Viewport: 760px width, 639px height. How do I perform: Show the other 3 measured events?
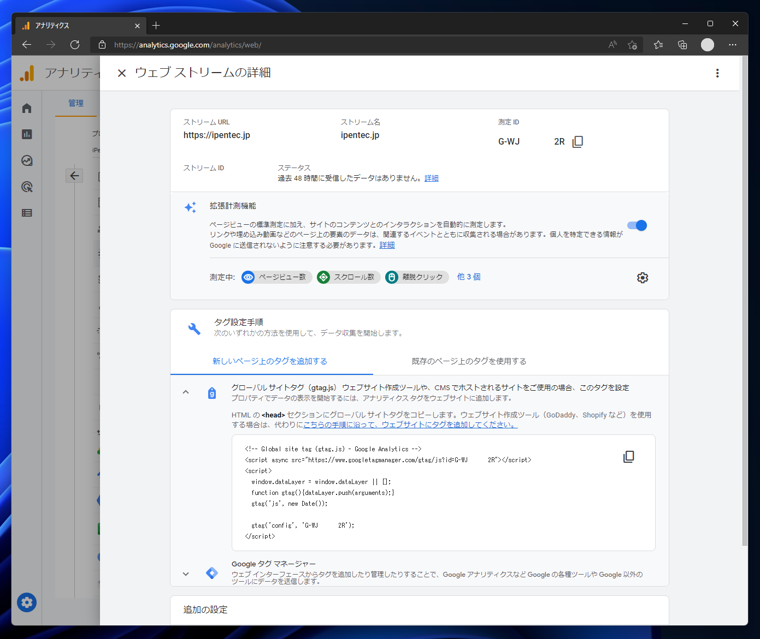click(x=468, y=277)
